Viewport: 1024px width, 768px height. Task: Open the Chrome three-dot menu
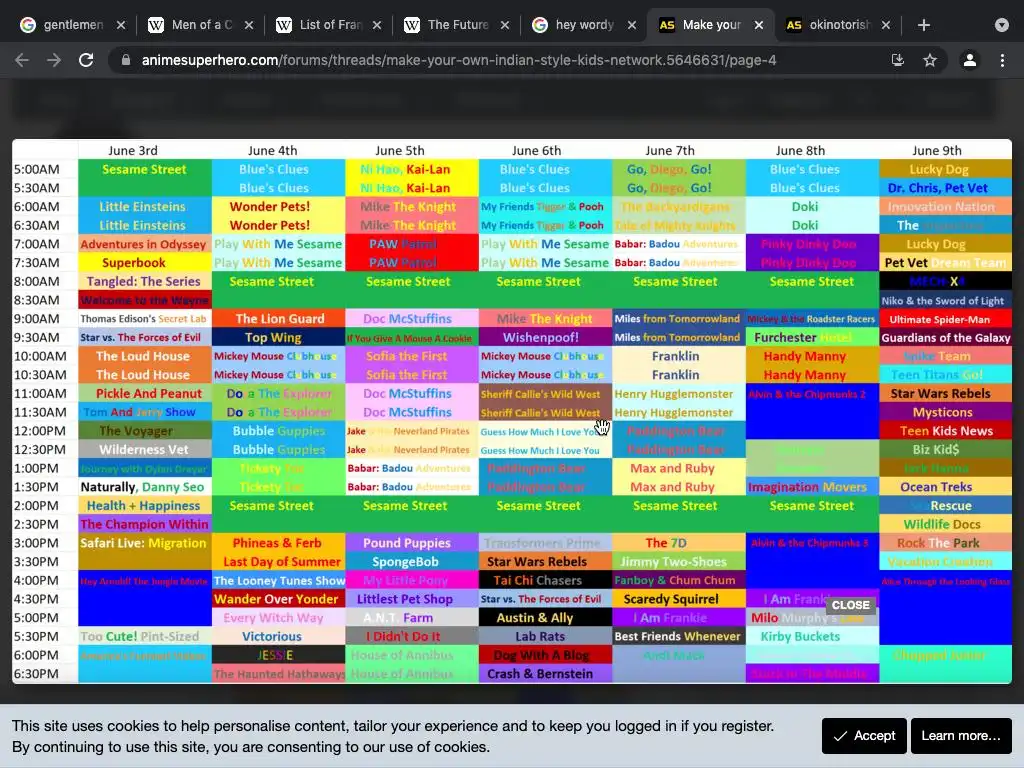pyautogui.click(x=1002, y=60)
